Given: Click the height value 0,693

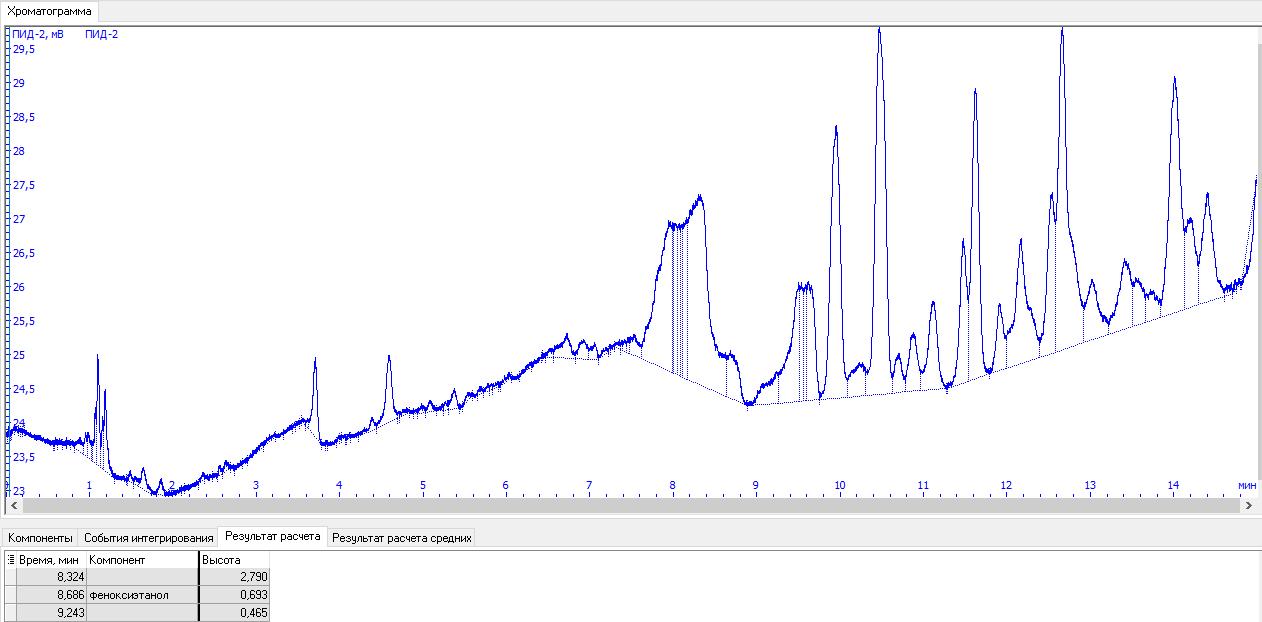Looking at the screenshot, I should (233, 595).
